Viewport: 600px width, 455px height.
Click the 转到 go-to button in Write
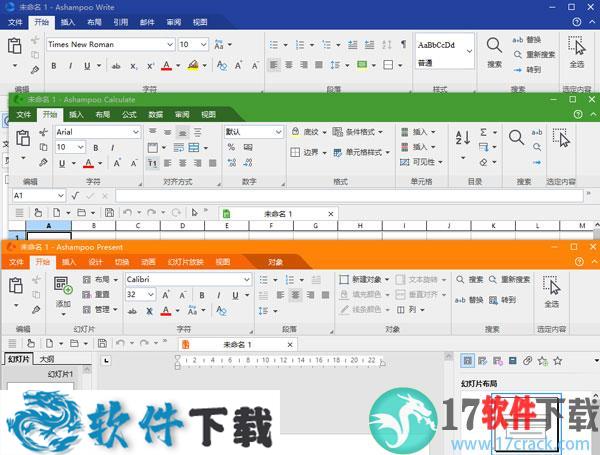[527, 70]
